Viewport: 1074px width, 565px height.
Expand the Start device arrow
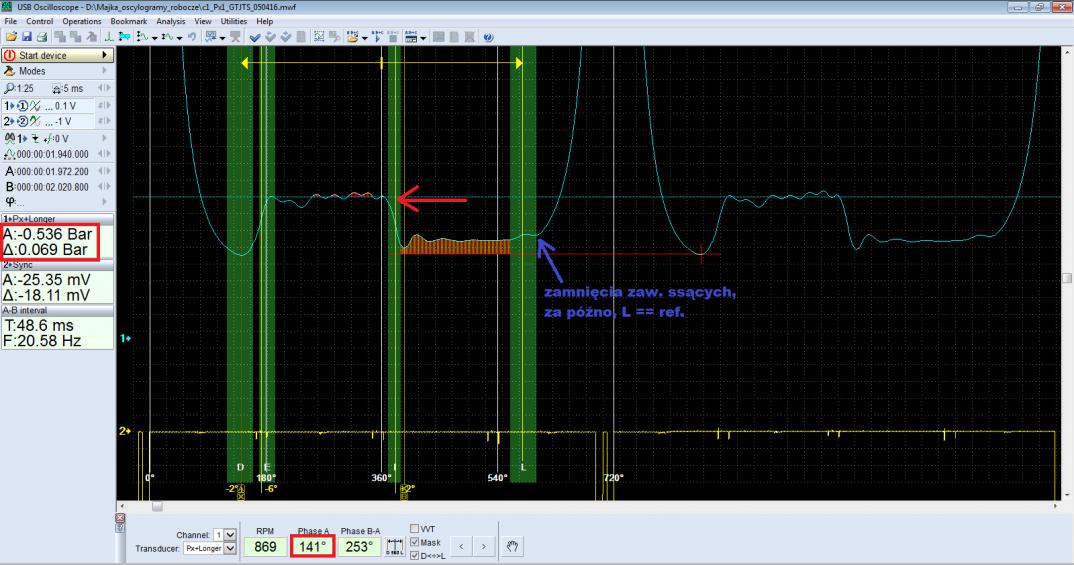pyautogui.click(x=105, y=55)
